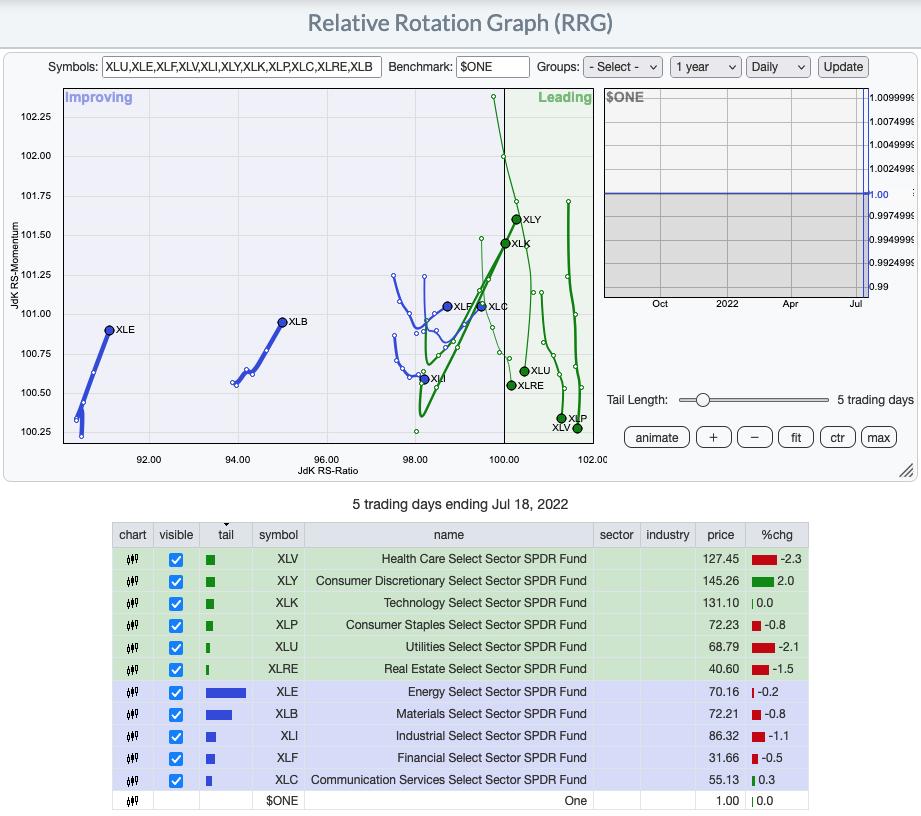Click the ctr button
This screenshot has width=921, height=816.
[837, 438]
